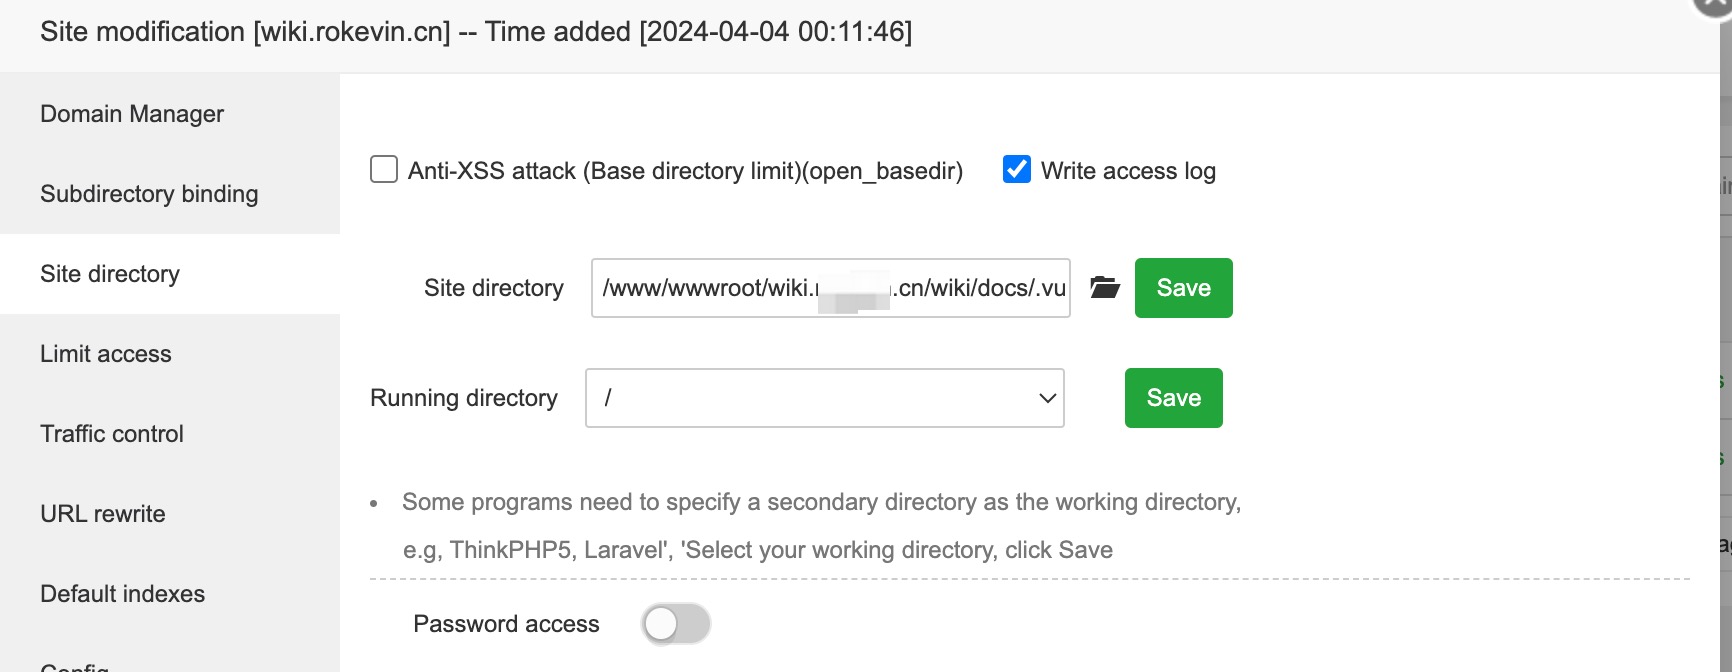
Task: Open the partially visible Config tab
Action: click(75, 666)
